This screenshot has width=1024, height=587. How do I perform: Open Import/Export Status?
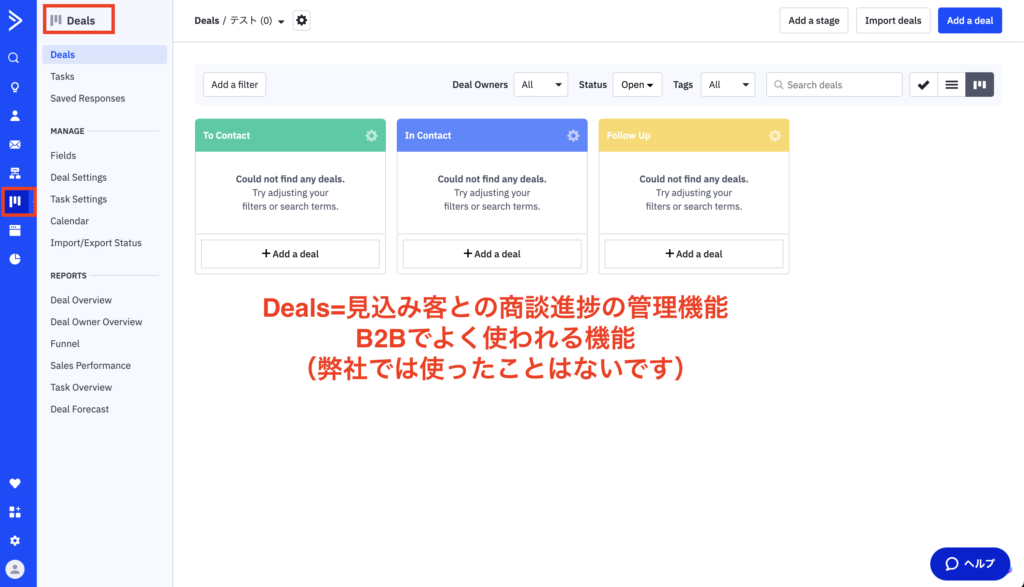[96, 242]
